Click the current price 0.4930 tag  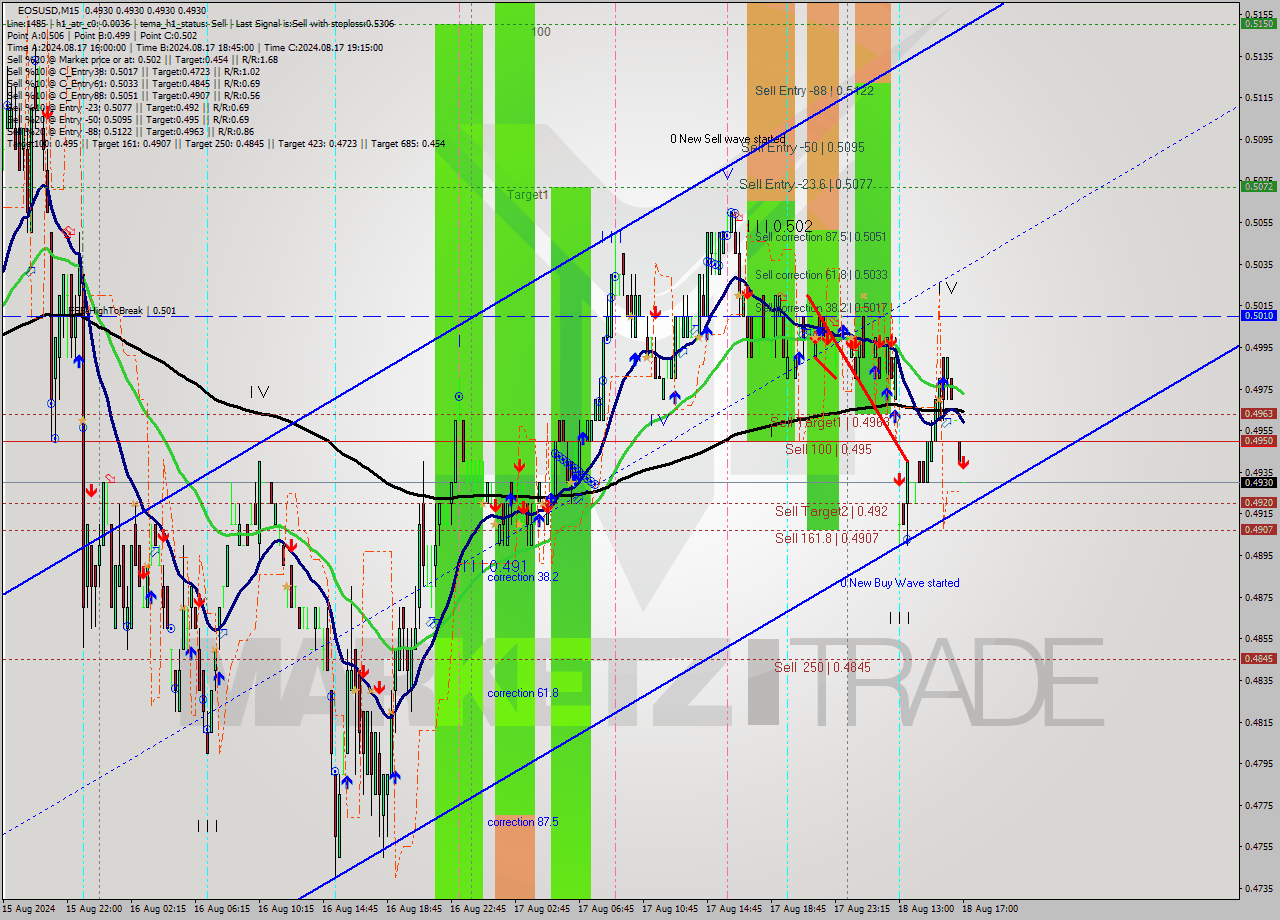[1258, 482]
